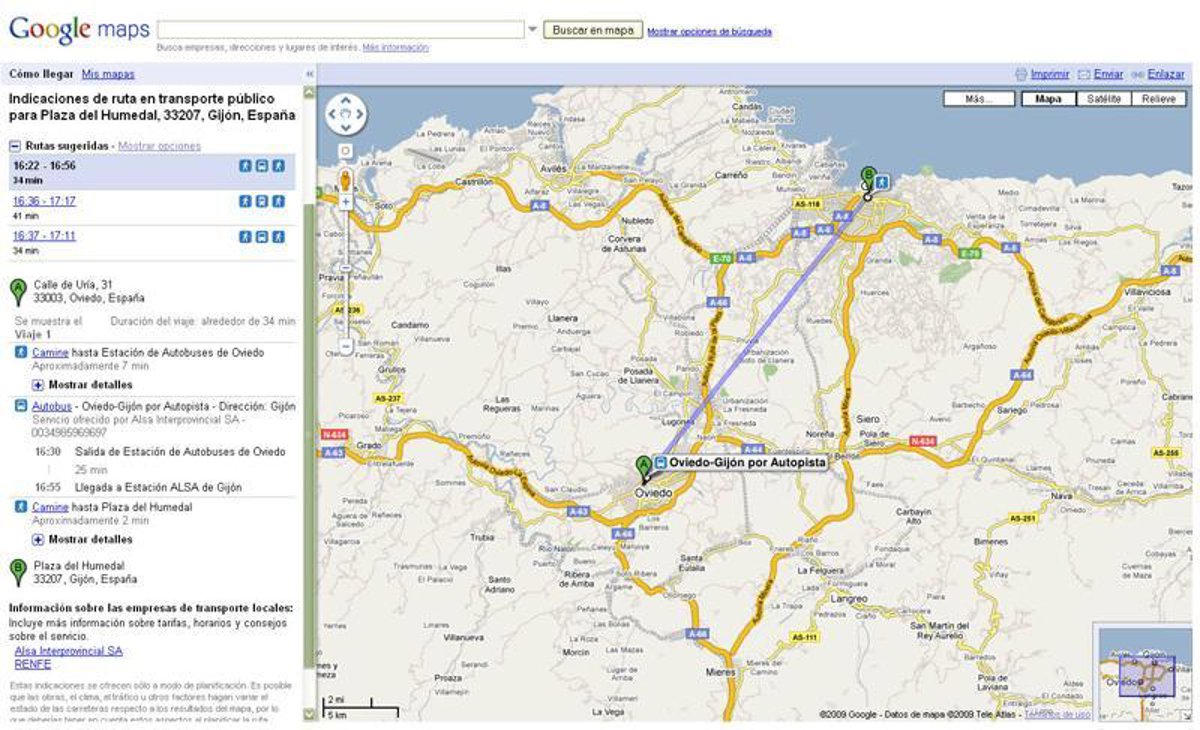Click the Buscar en mapa button
This screenshot has width=1200, height=730.
[x=593, y=30]
